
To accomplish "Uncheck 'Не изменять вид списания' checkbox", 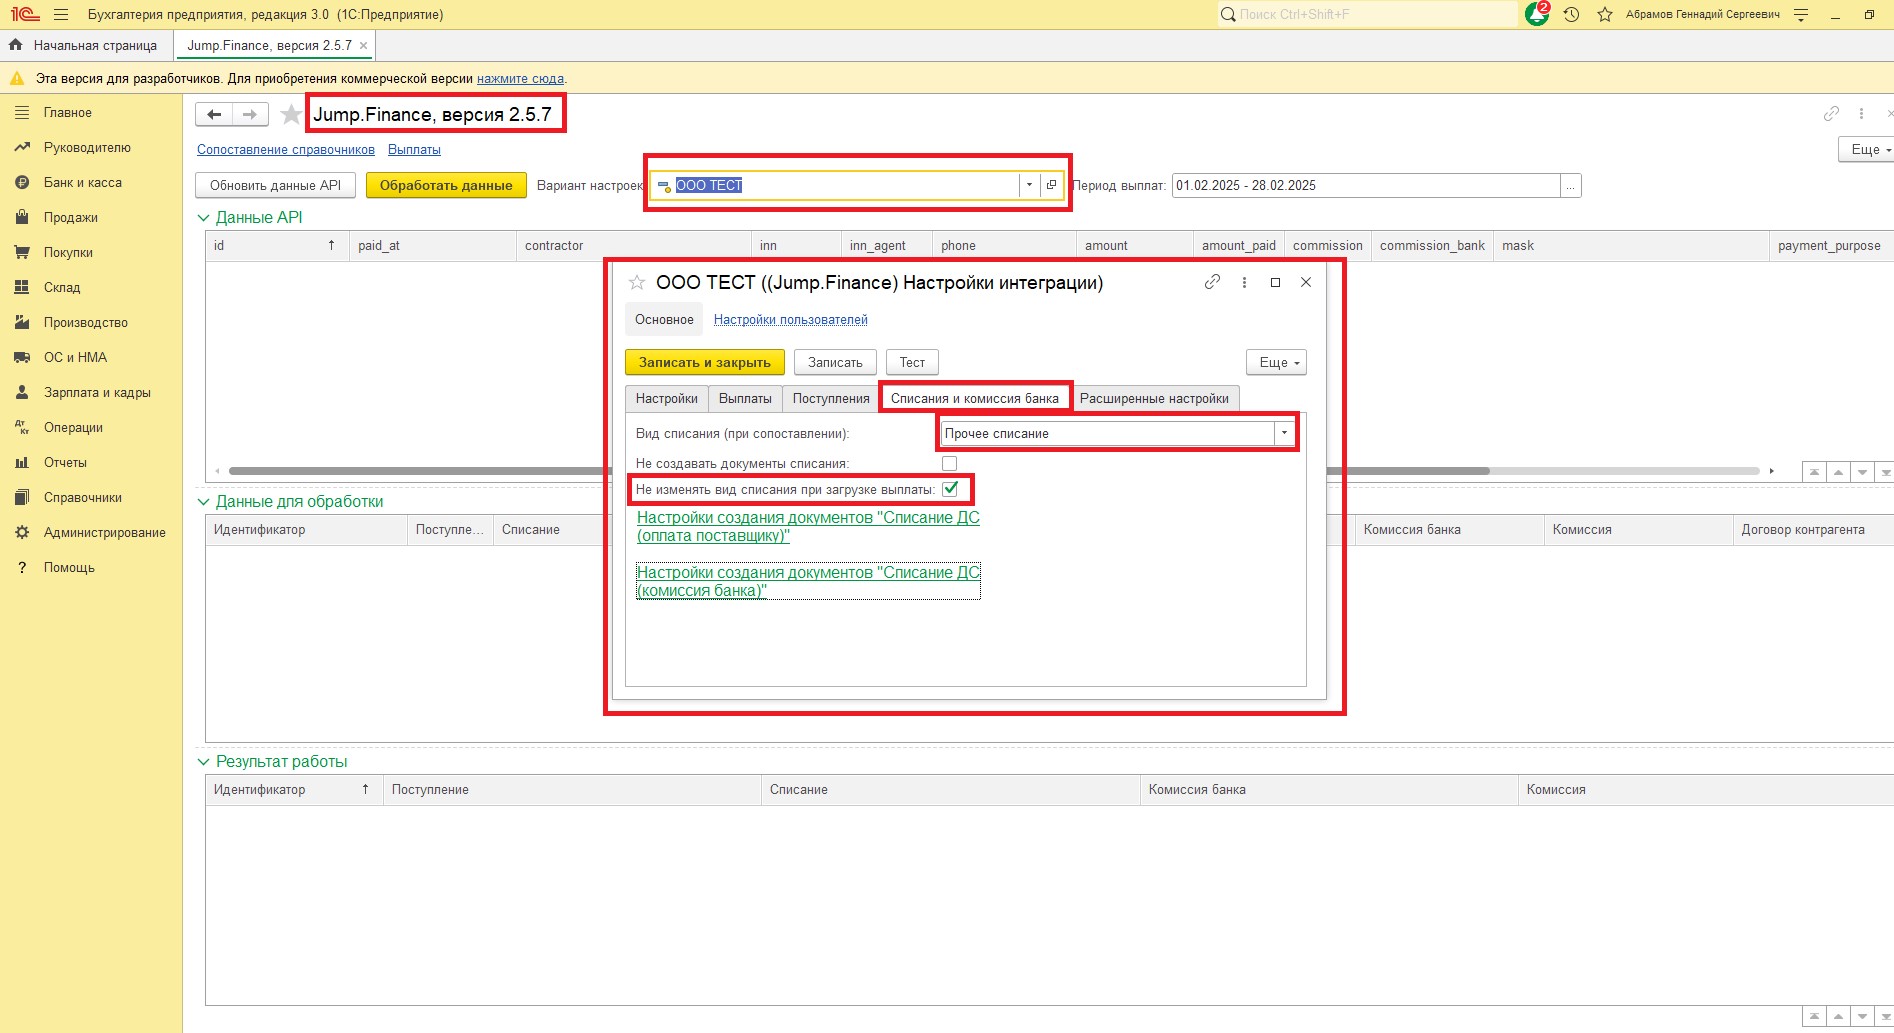I will pyautogui.click(x=950, y=490).
